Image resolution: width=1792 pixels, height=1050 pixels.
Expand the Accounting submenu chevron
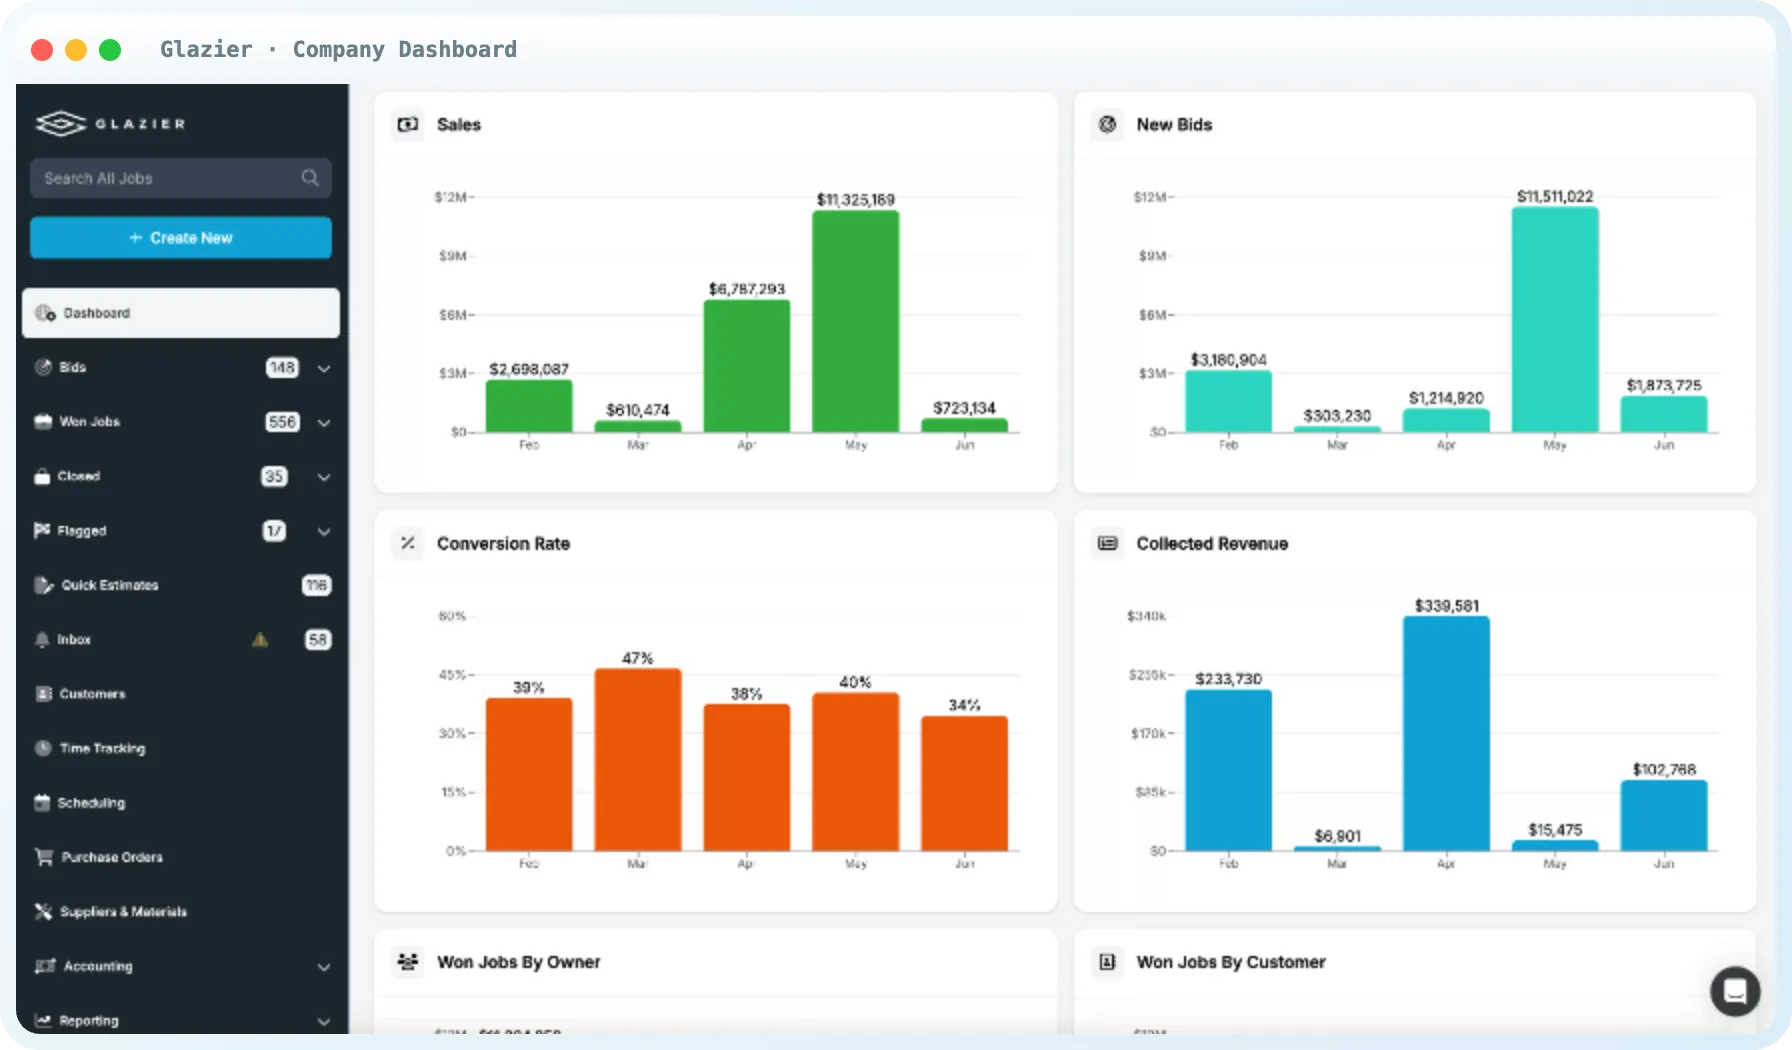point(324,967)
